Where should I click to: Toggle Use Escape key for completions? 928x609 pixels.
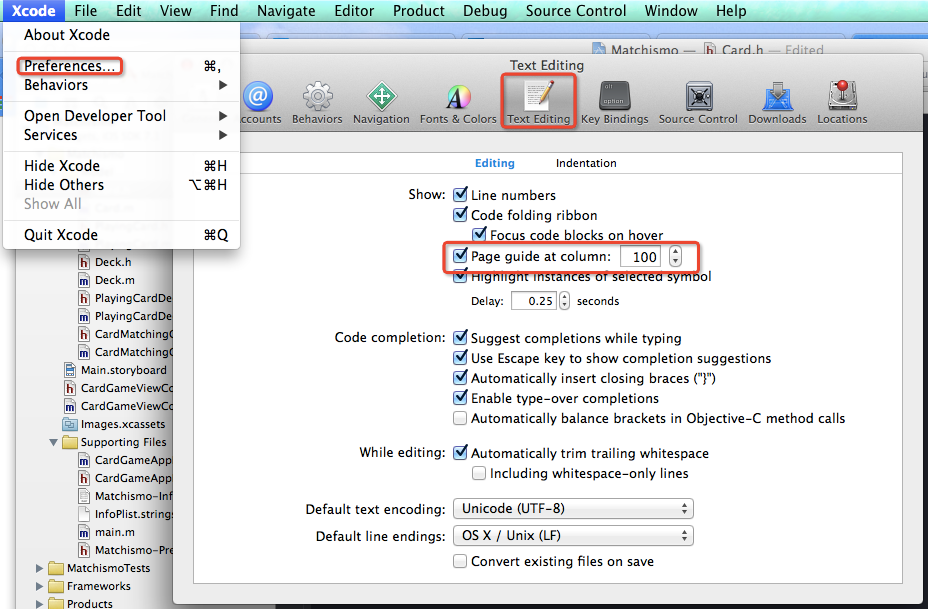[460, 358]
